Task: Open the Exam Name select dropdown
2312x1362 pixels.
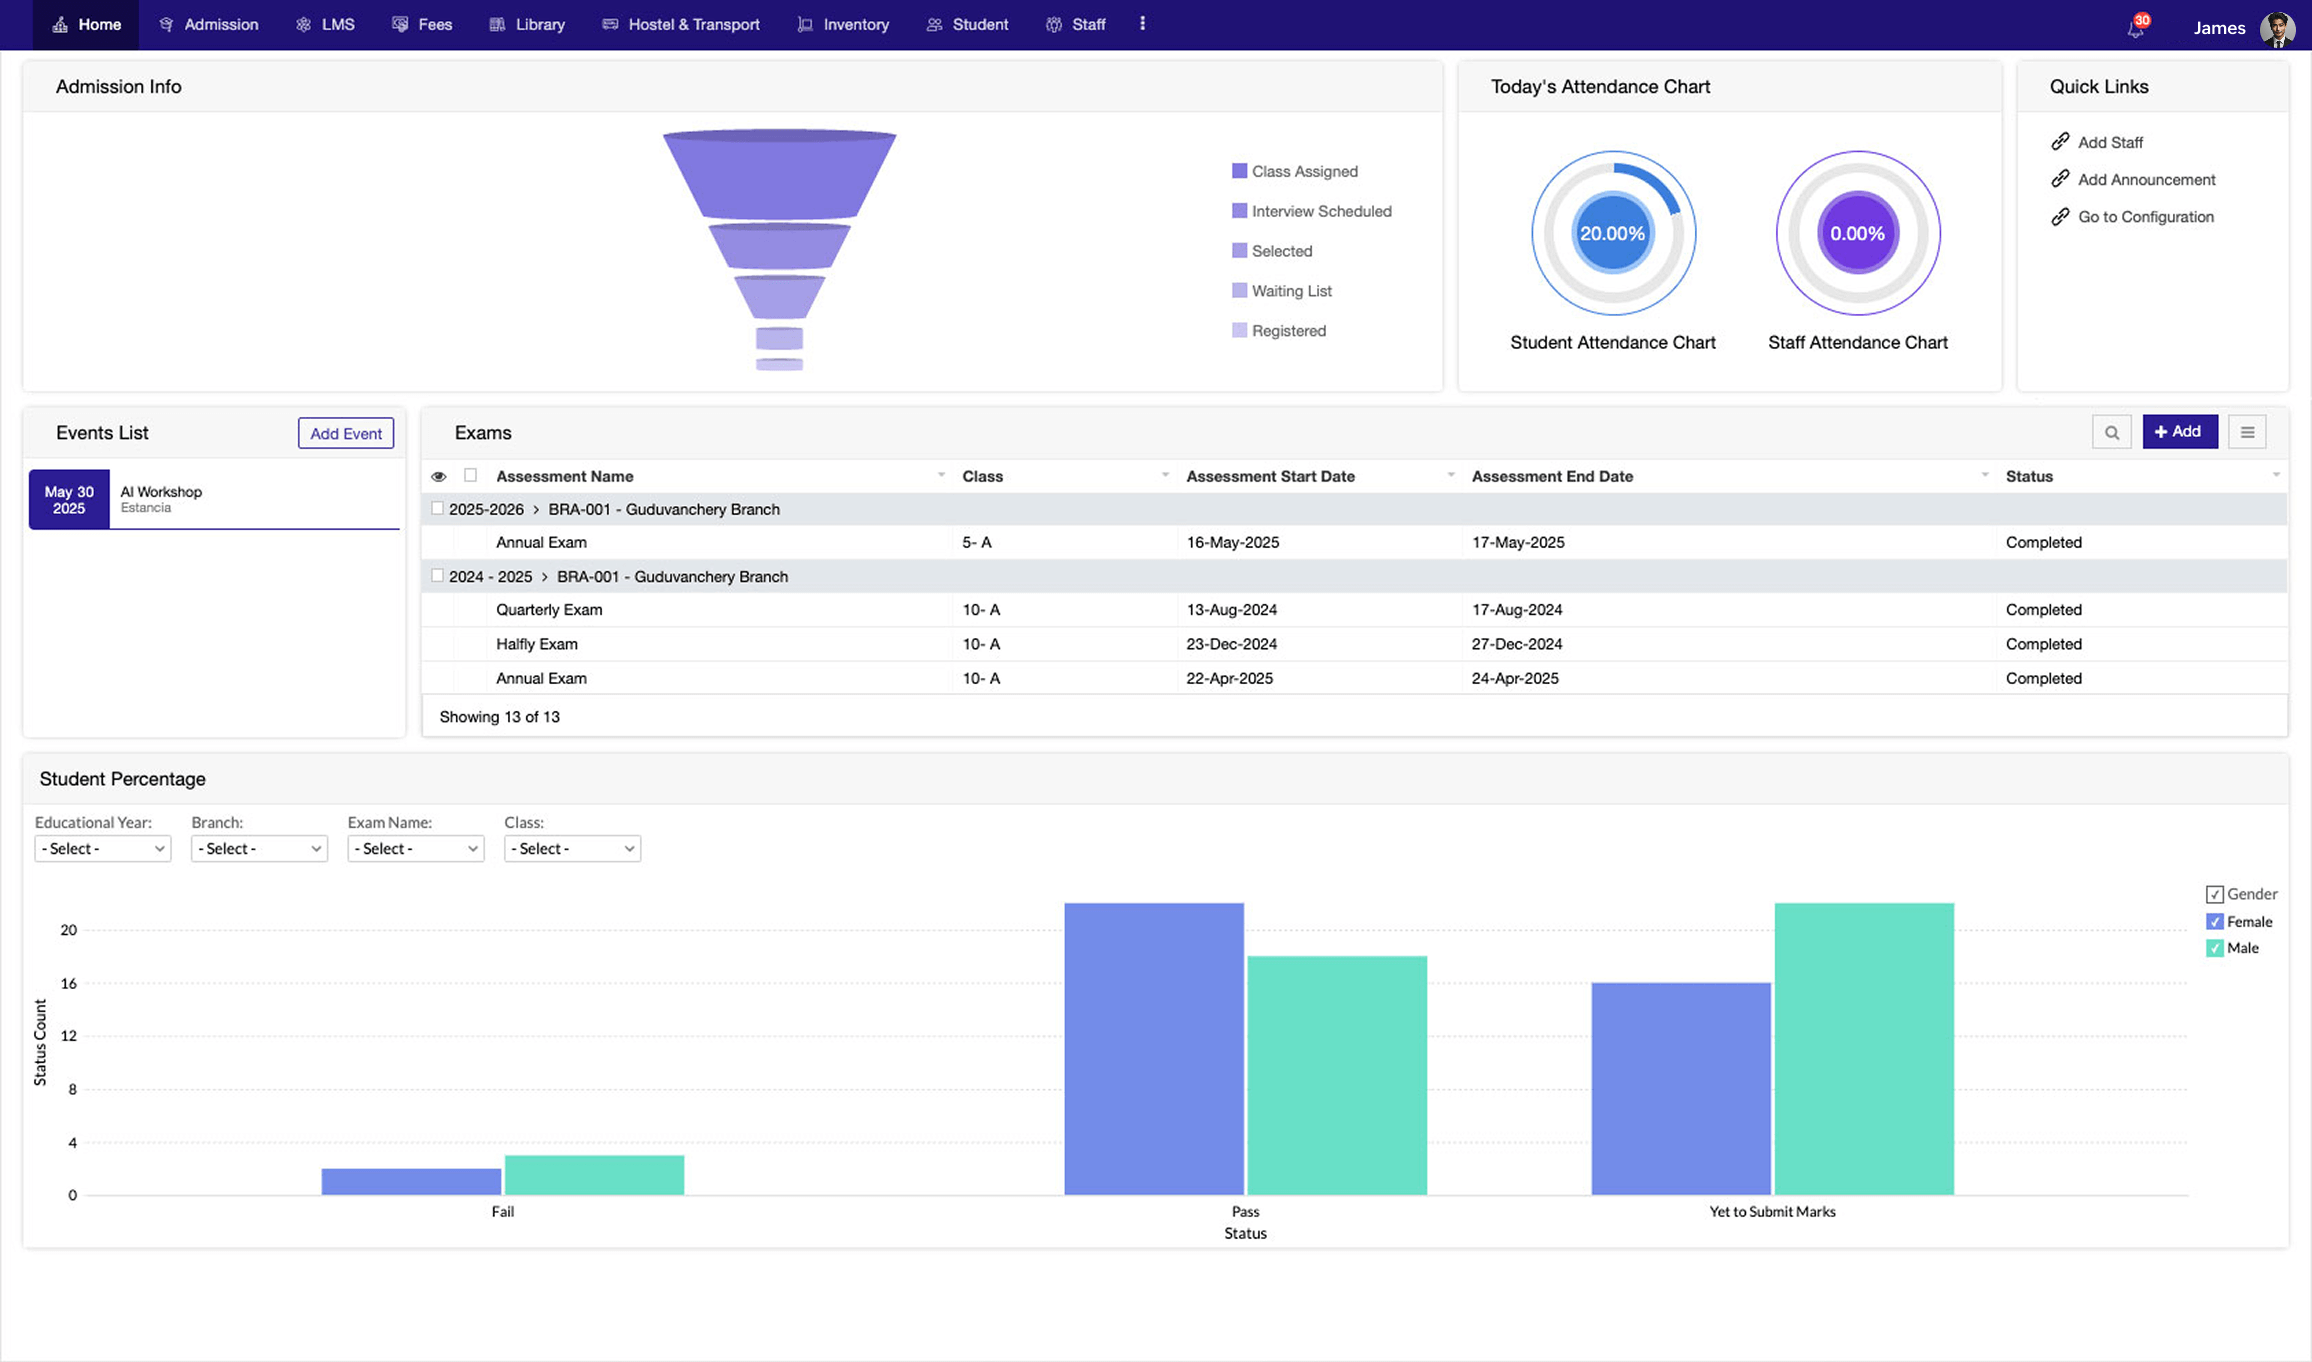Action: [x=415, y=848]
